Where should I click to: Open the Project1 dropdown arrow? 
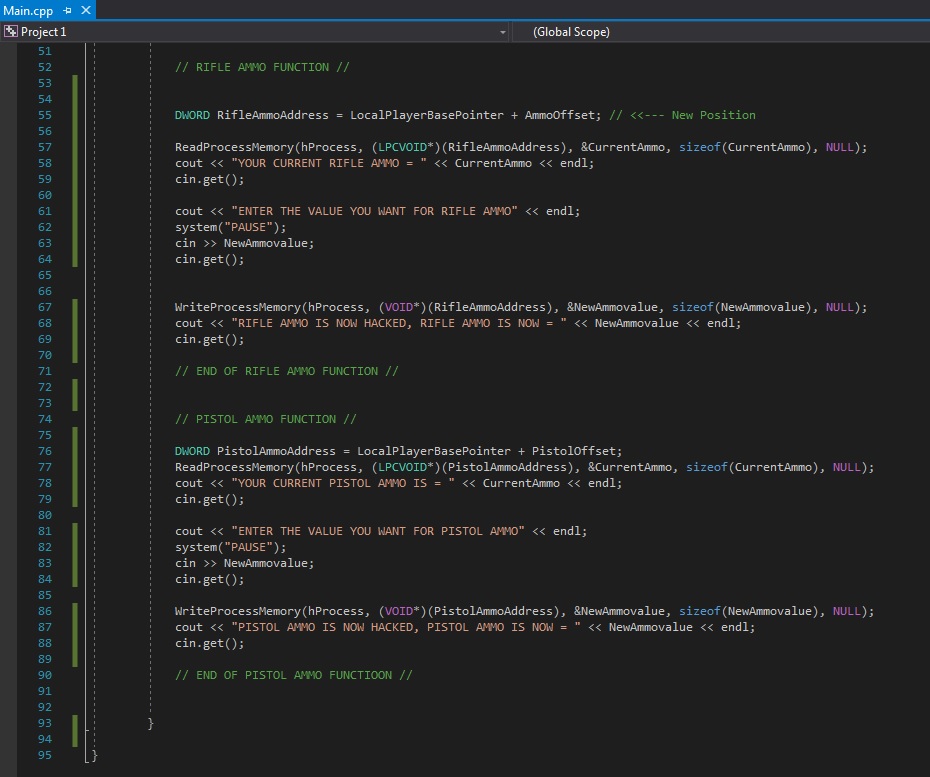coord(502,32)
